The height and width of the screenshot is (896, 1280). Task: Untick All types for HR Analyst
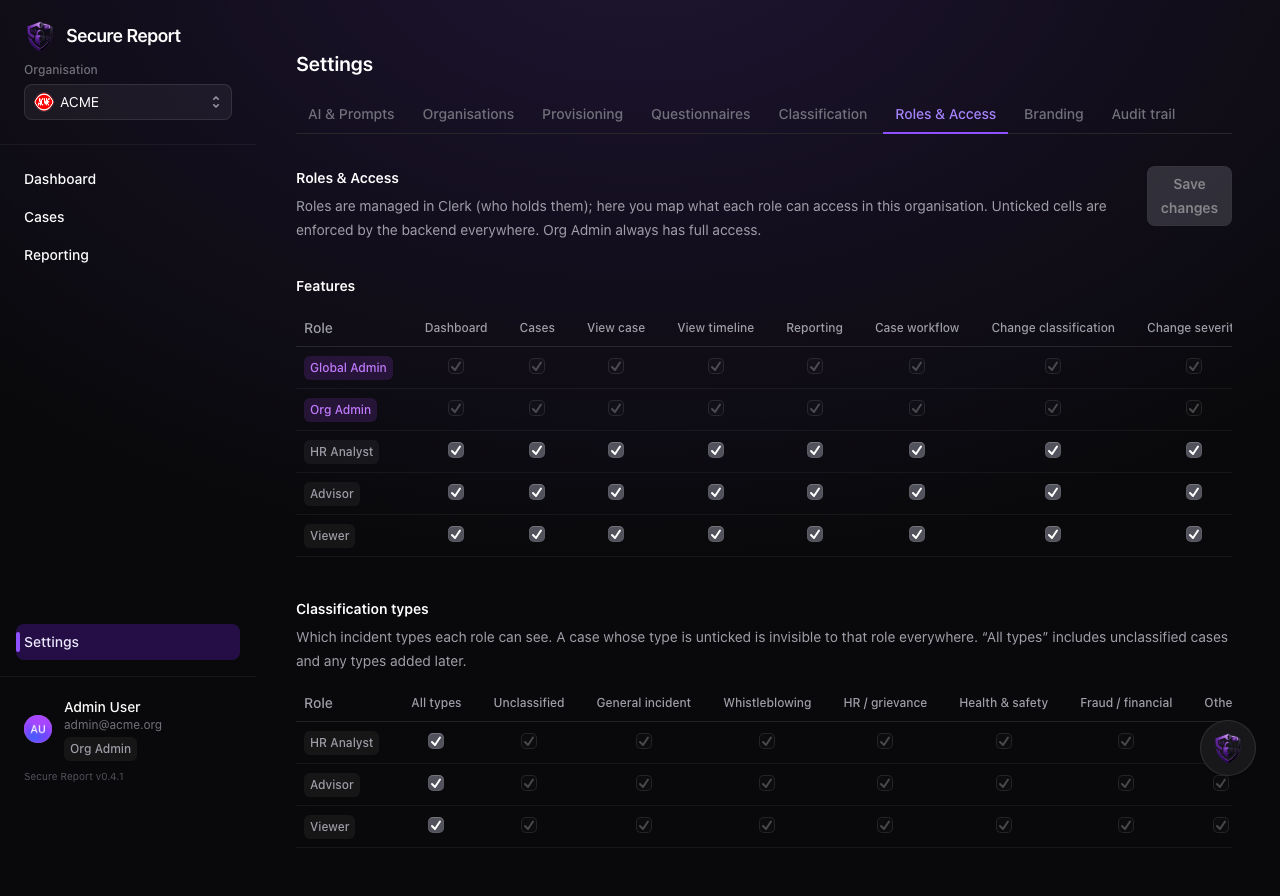(436, 741)
